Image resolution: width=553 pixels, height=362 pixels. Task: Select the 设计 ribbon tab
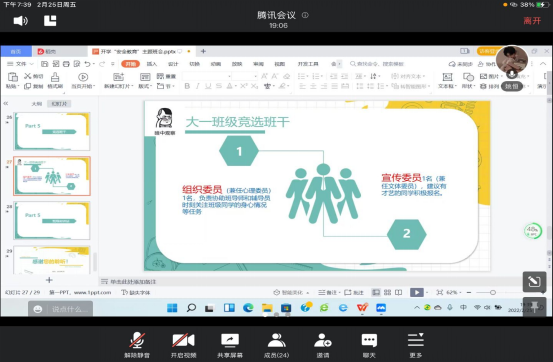click(173, 64)
